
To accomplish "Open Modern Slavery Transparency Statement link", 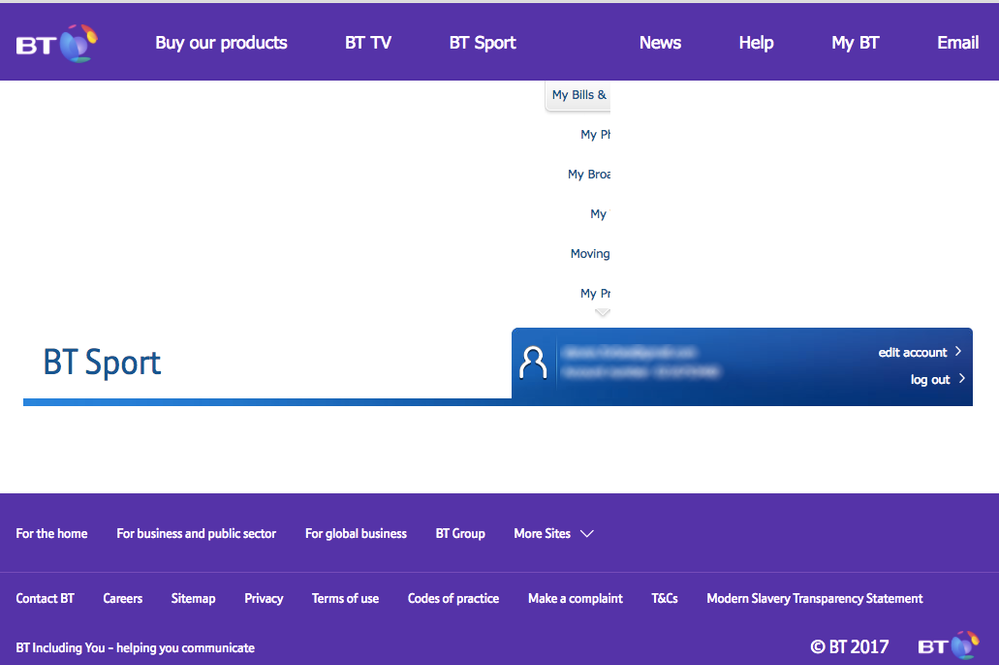I will (x=814, y=599).
